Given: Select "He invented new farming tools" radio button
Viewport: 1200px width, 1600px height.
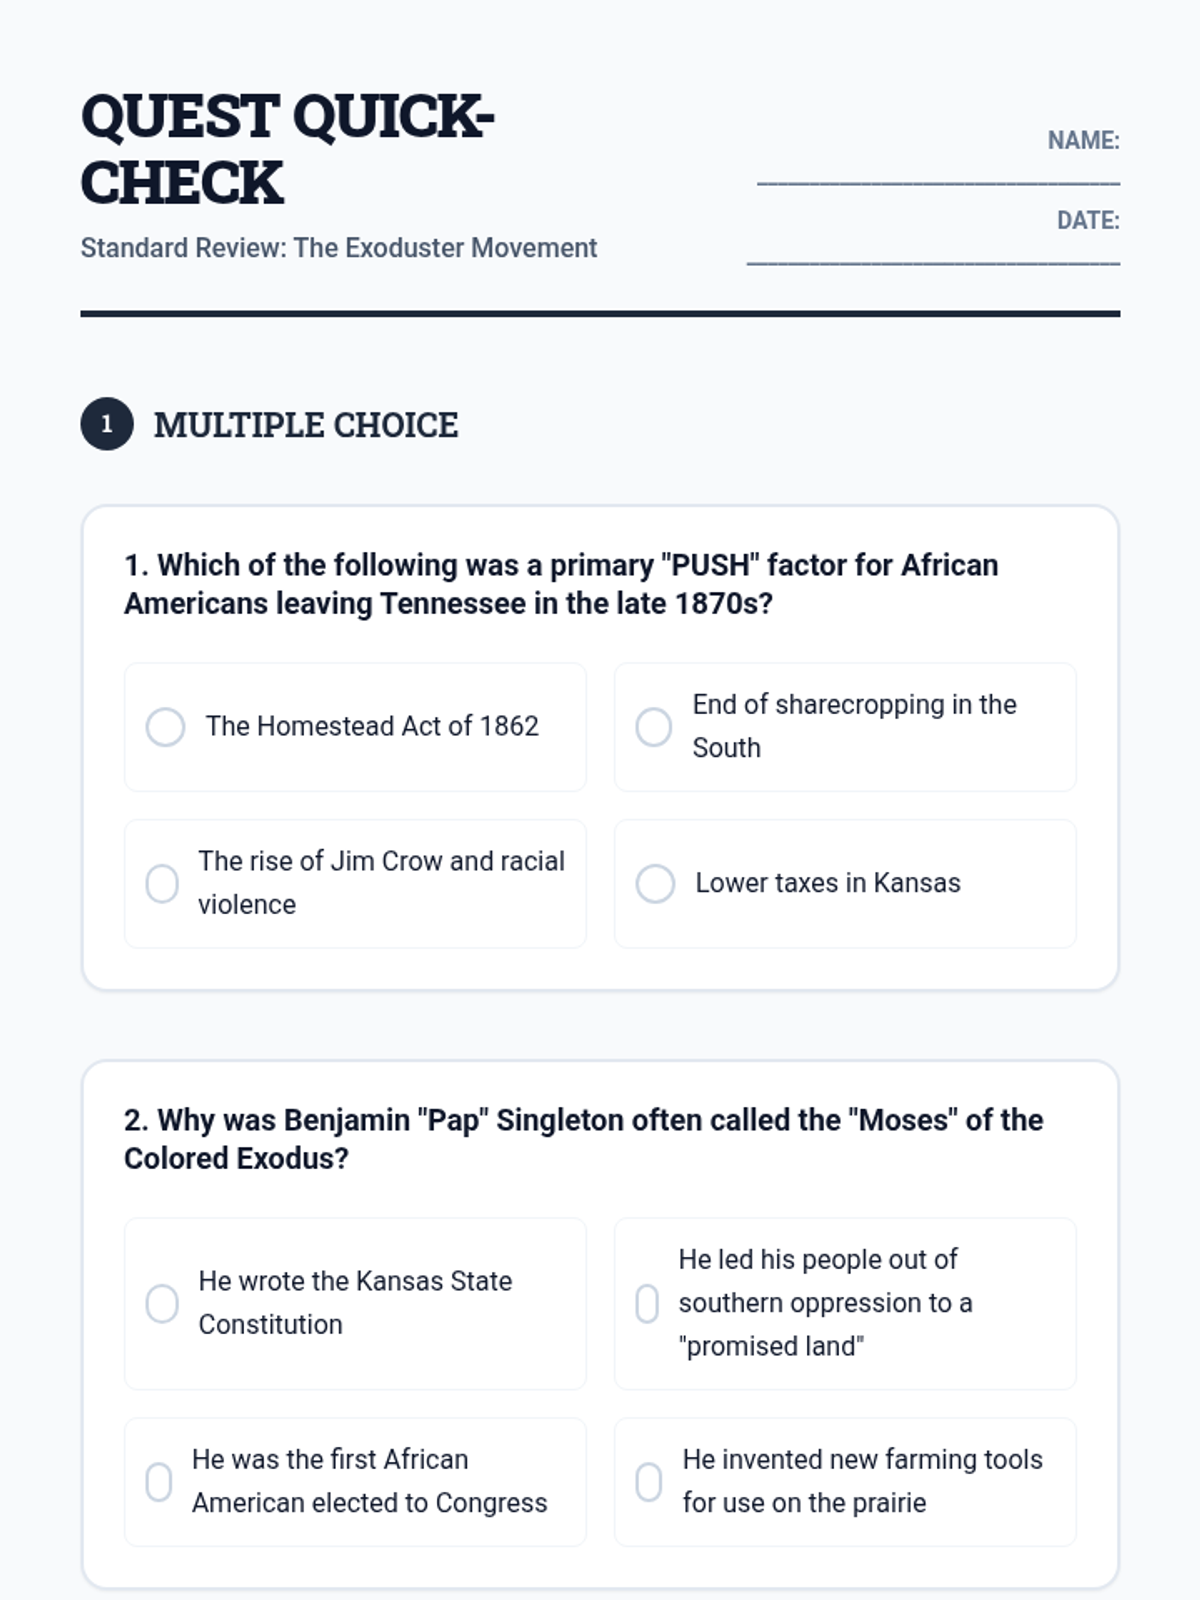Looking at the screenshot, I should pos(649,1482).
